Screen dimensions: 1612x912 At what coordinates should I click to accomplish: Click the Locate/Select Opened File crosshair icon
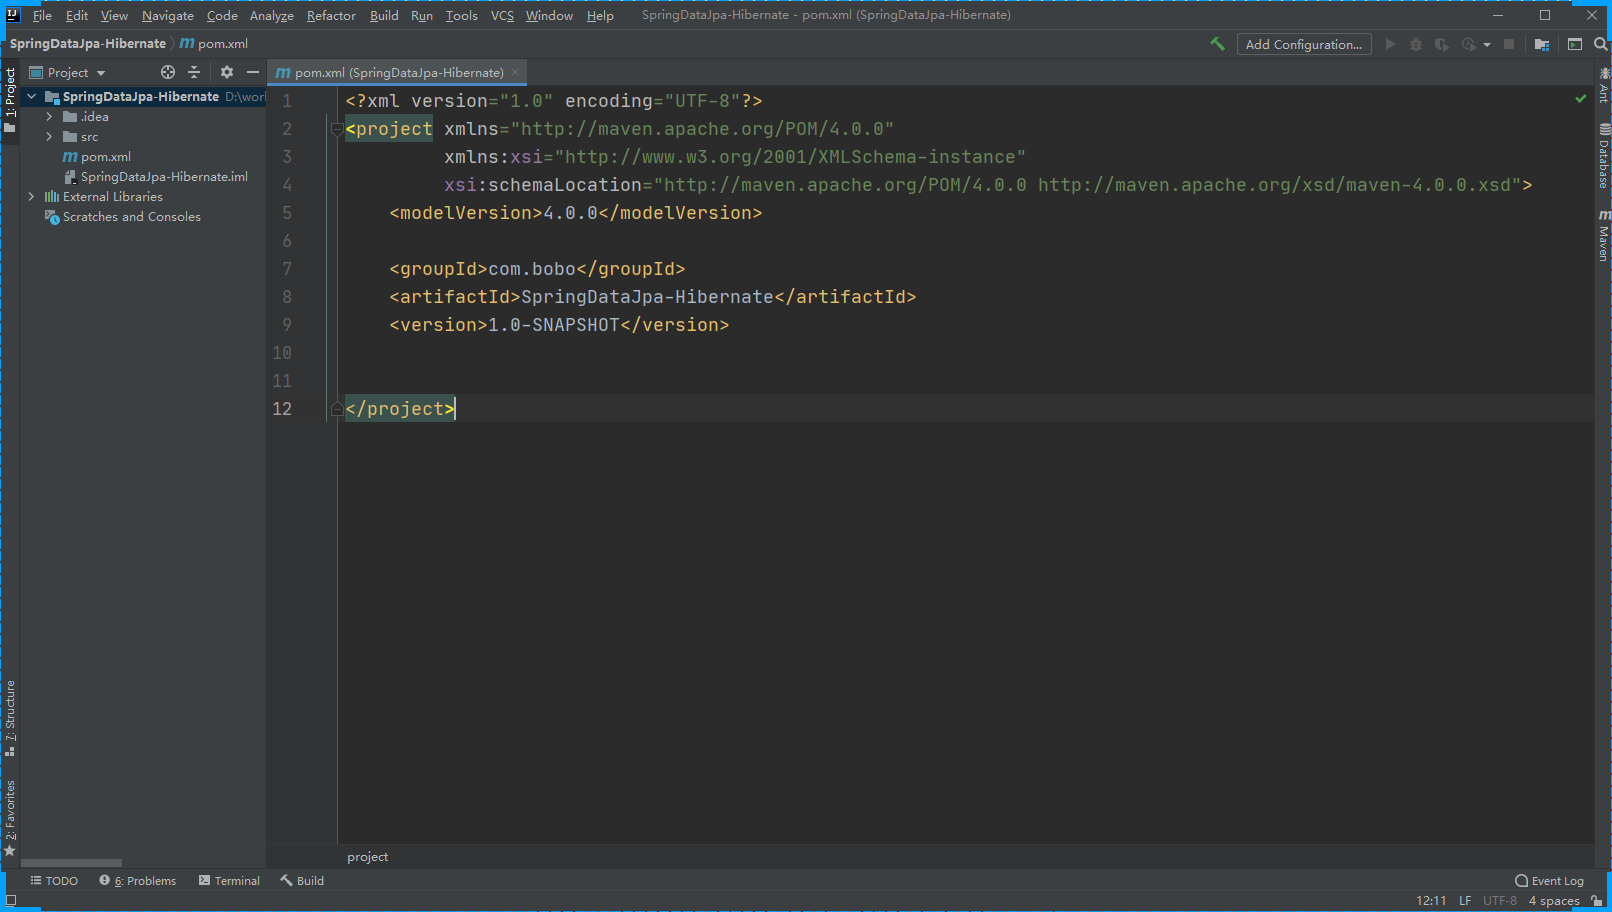tap(168, 72)
